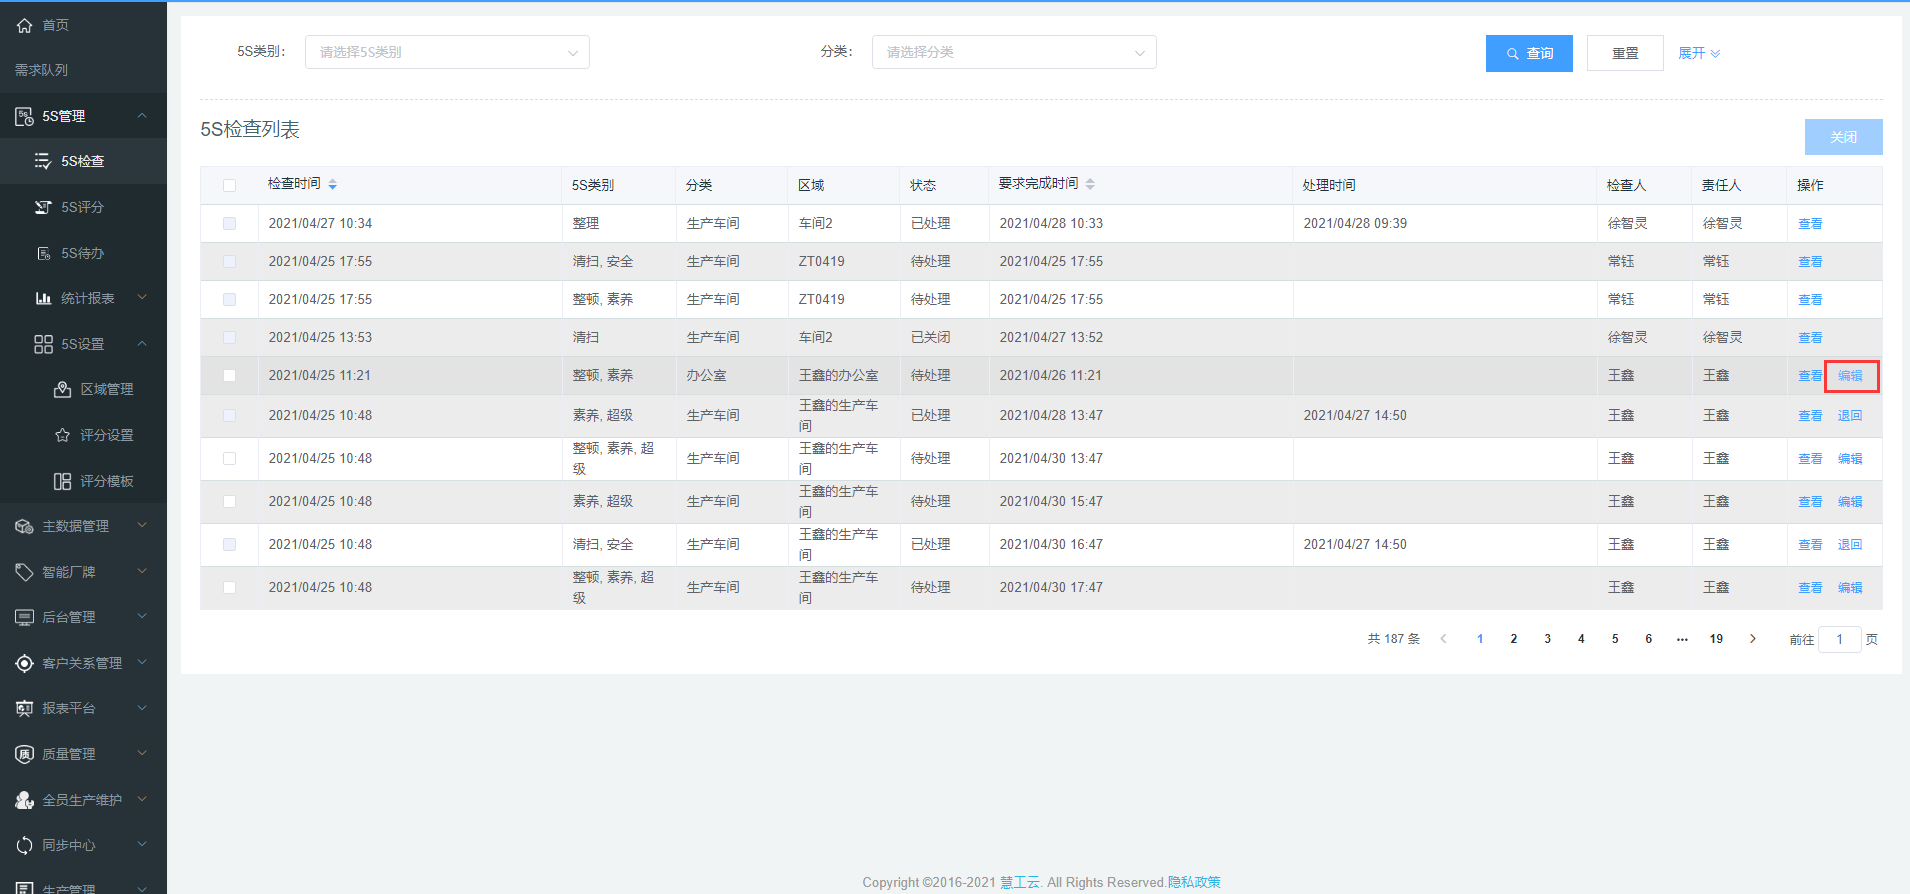Select the checkbox for the 2021/04/27 10:34 row

tap(229, 224)
